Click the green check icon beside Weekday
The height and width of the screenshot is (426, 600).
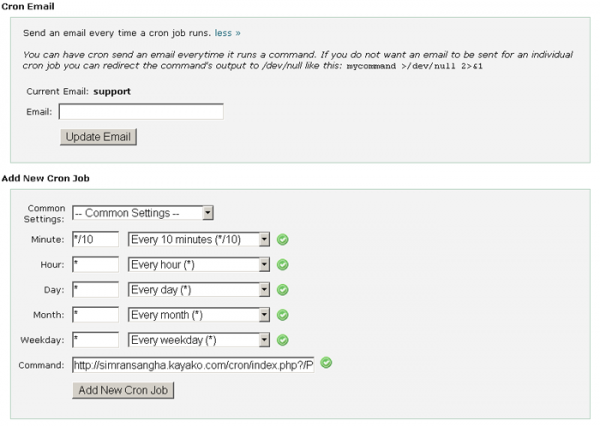pos(282,340)
